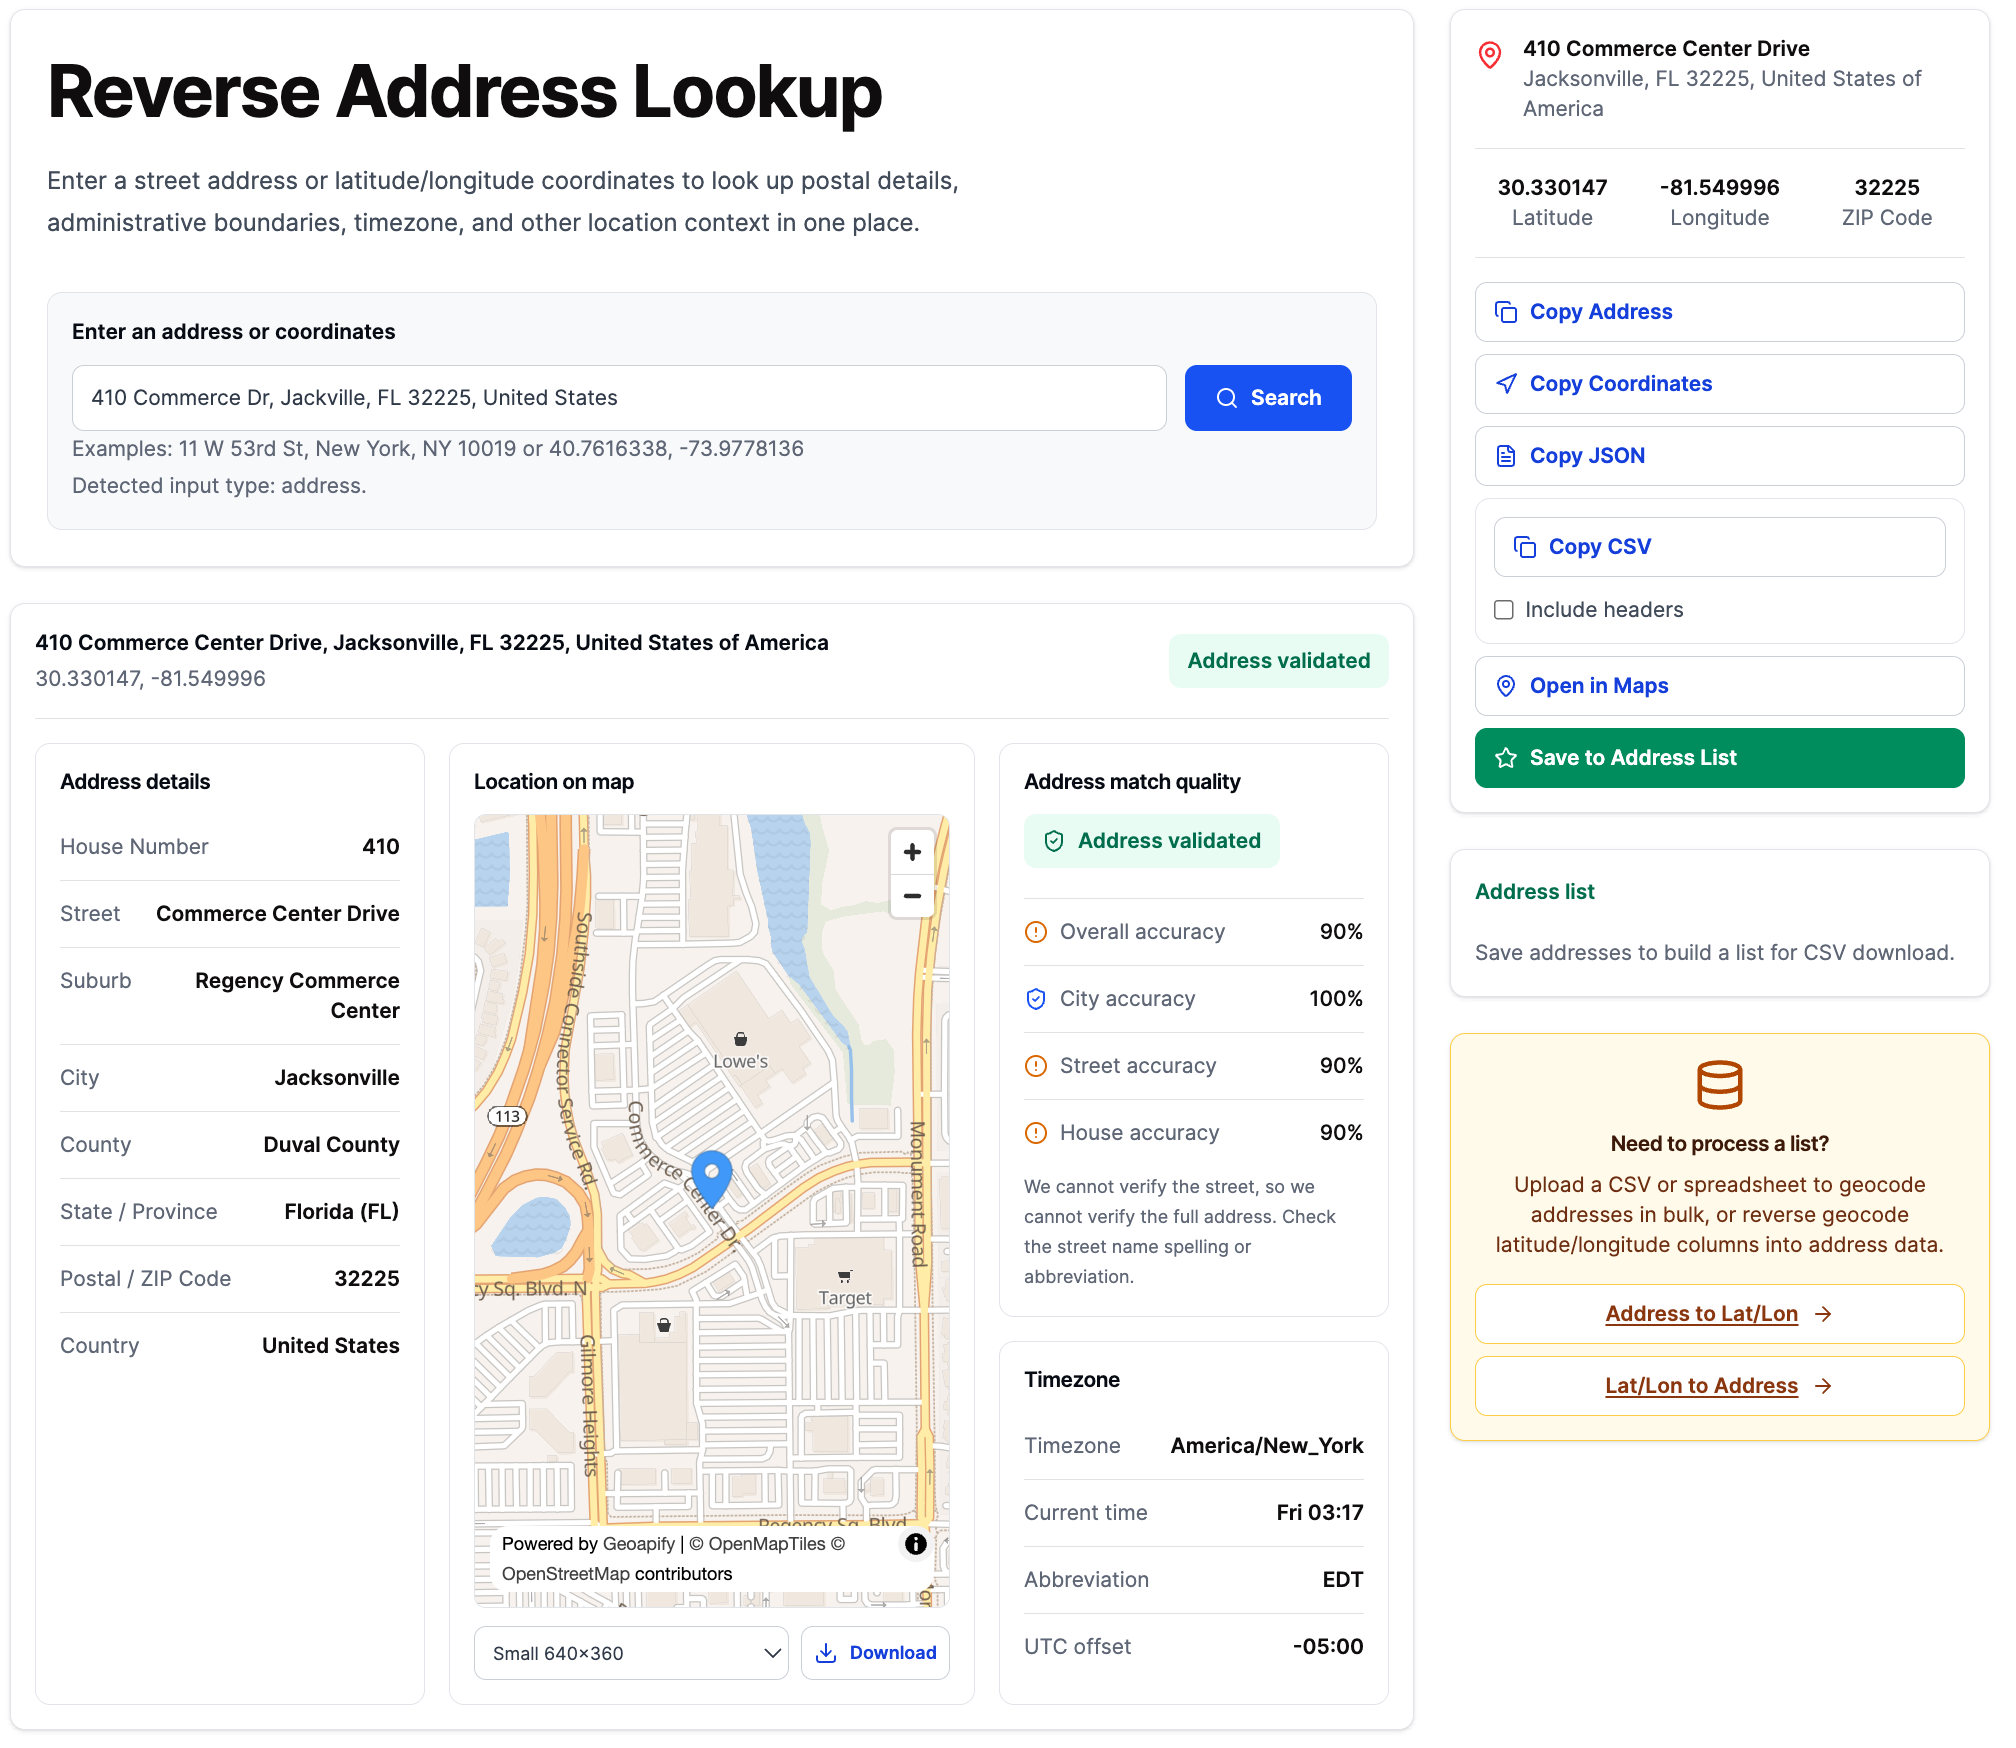Click the UTC offset -05:00 value
This screenshot has height=1748, width=2016.
1328,1647
